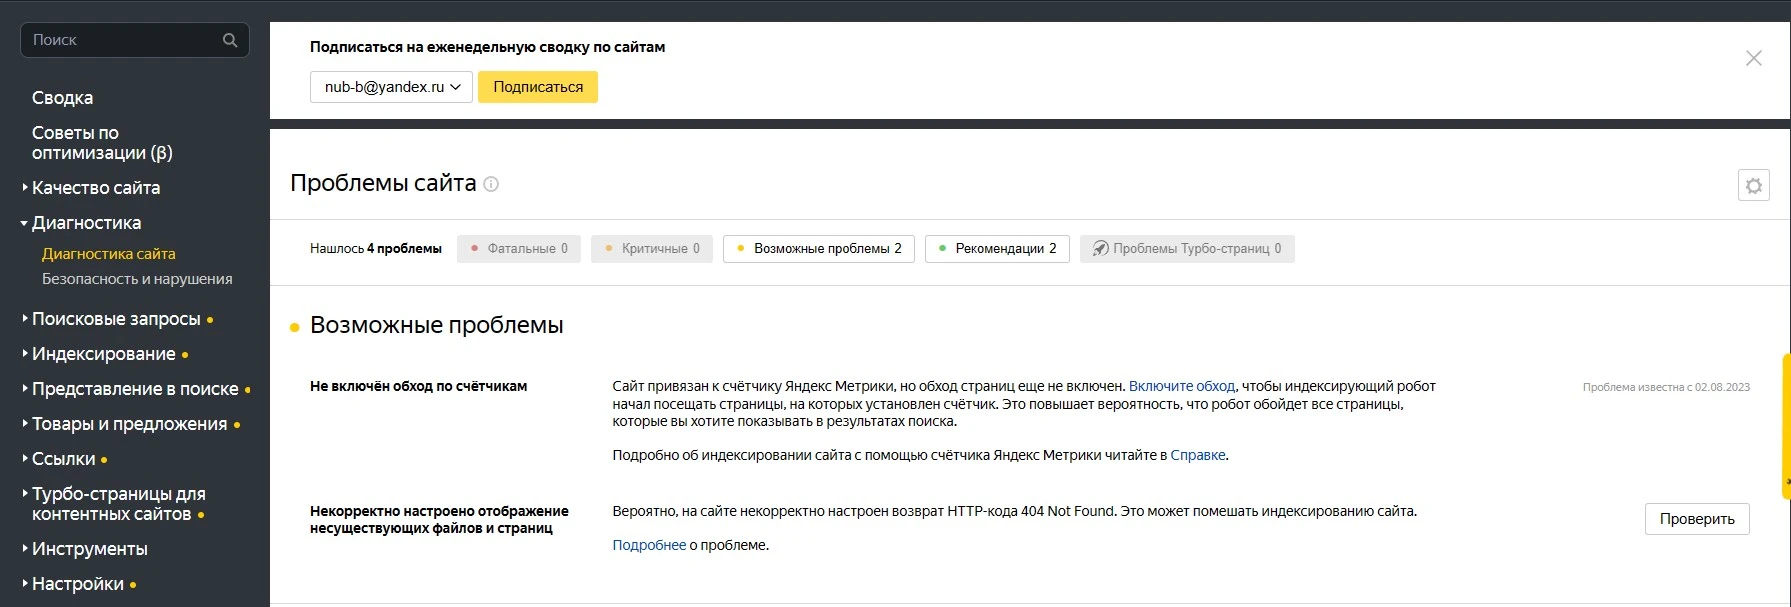
Task: Open Безопасность и нарушения submenu item
Action: (x=137, y=279)
